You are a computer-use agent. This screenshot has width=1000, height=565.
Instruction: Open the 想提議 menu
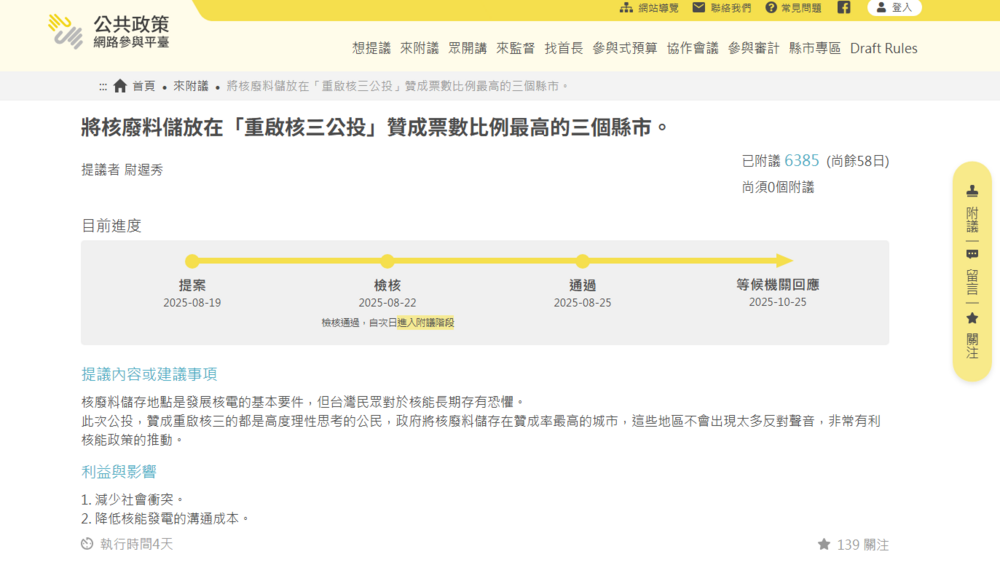coord(371,48)
